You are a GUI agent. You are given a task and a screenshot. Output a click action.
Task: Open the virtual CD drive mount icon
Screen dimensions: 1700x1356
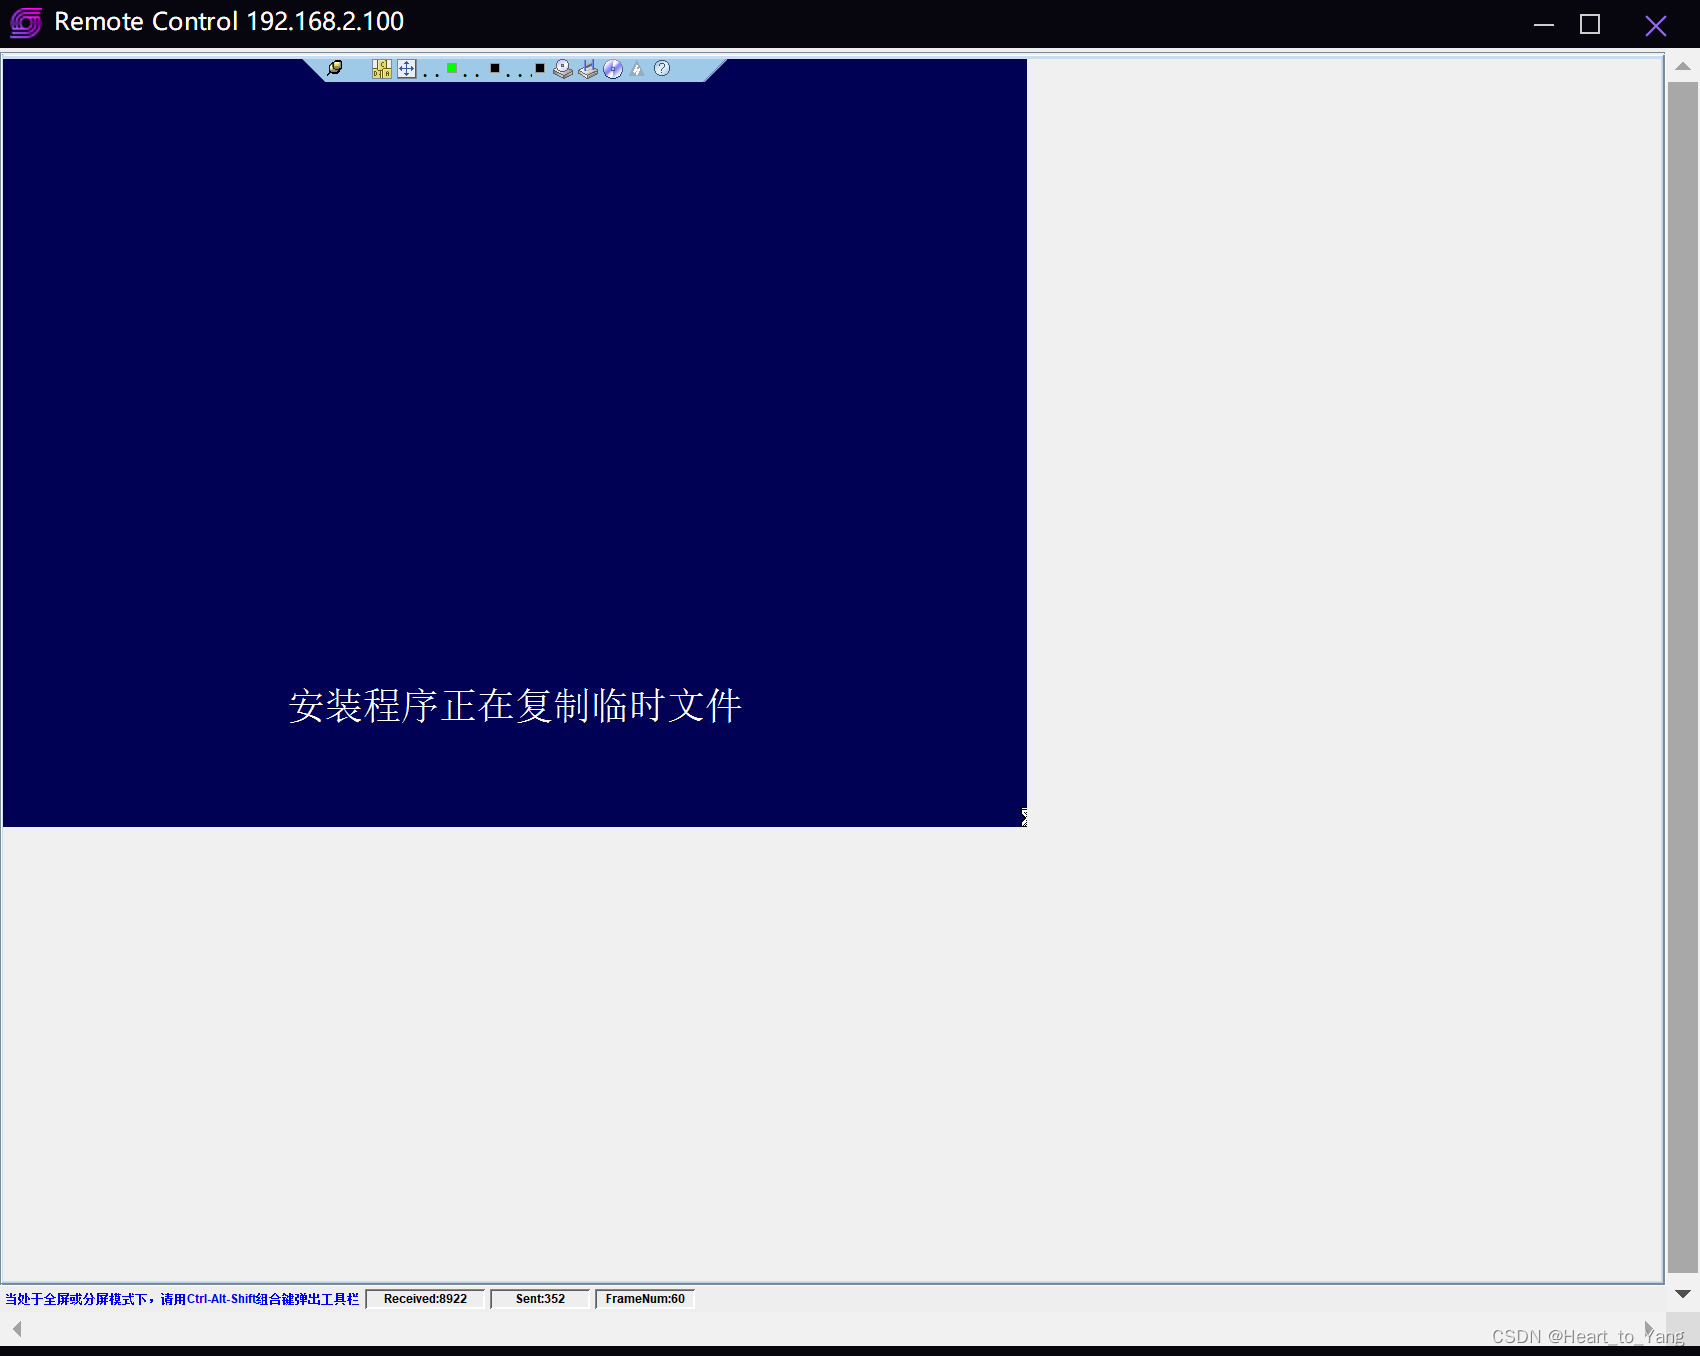pyautogui.click(x=563, y=69)
